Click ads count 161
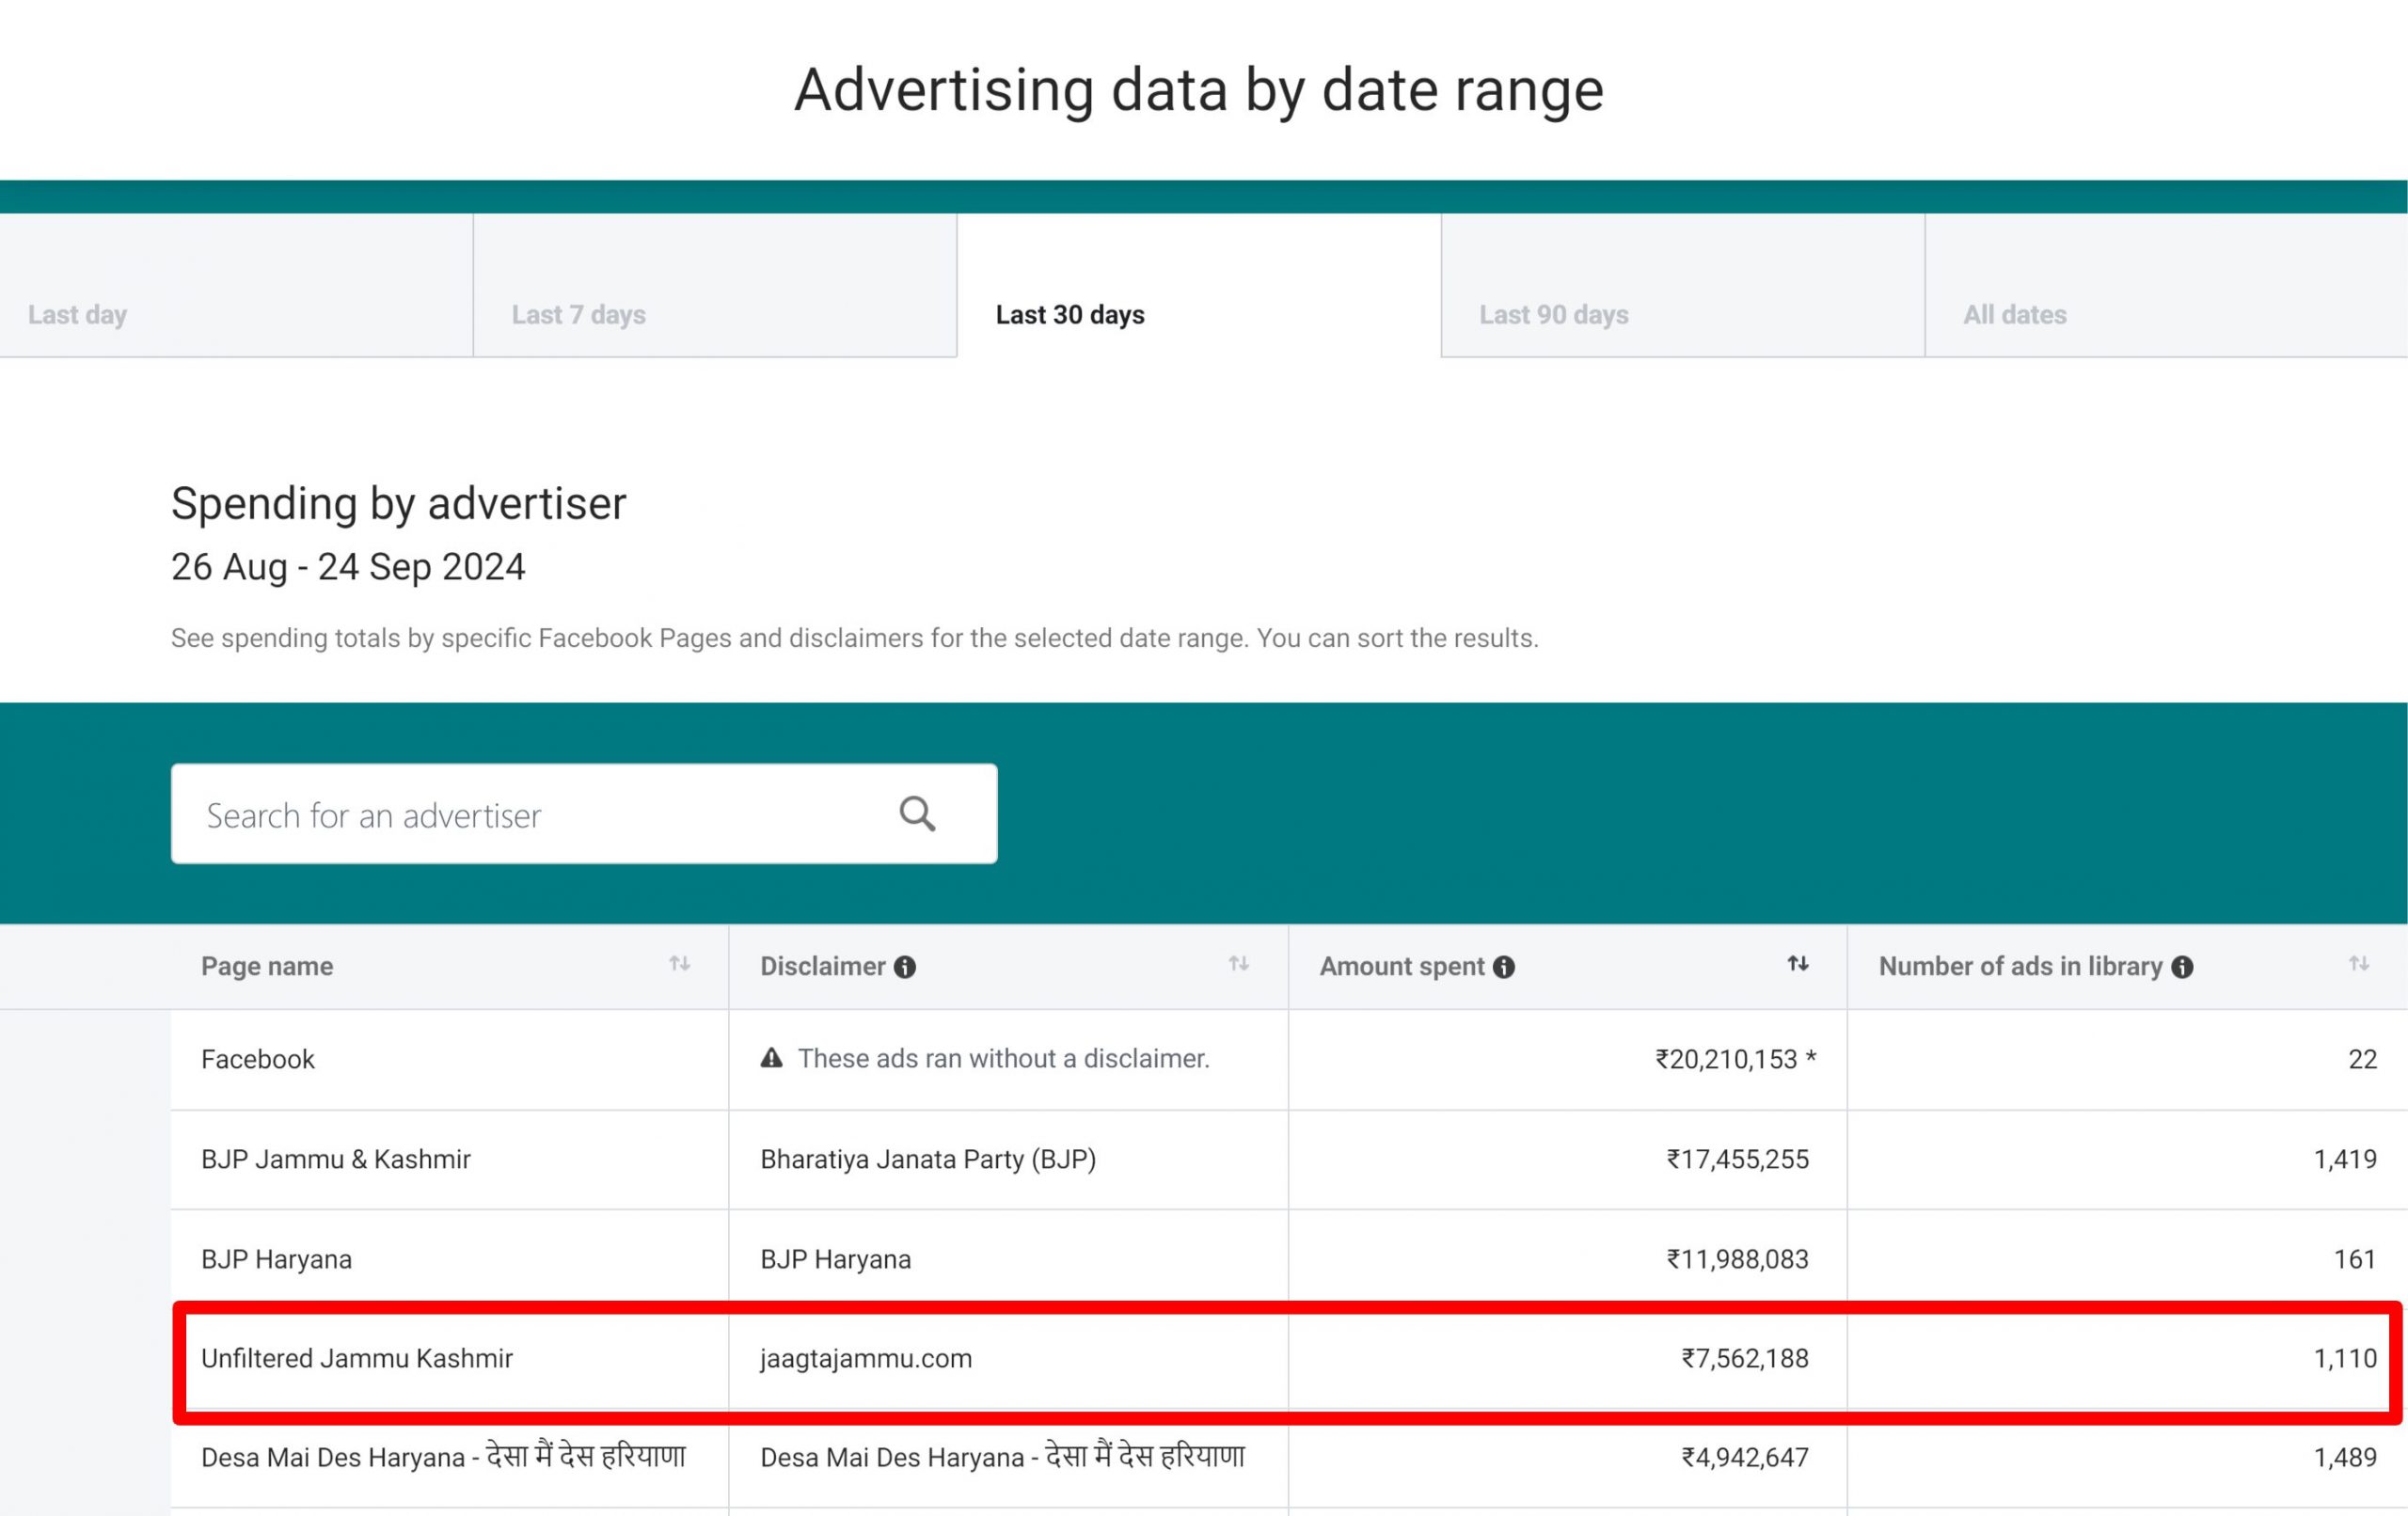 pyautogui.click(x=2355, y=1260)
